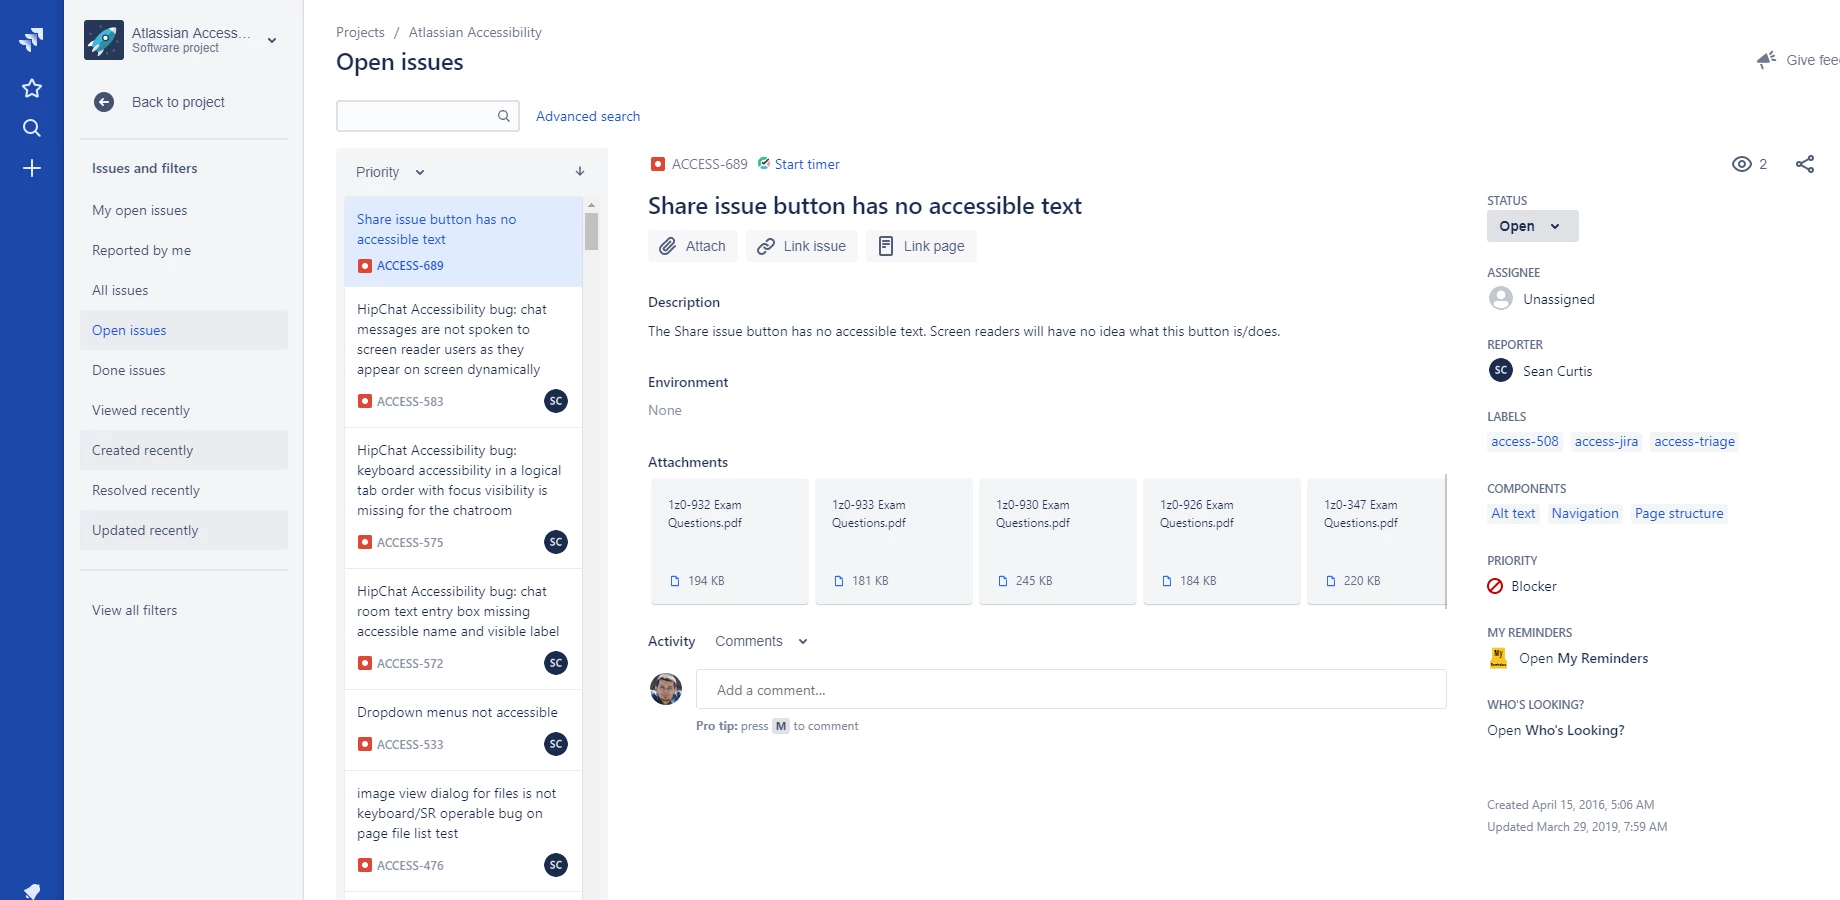
Task: Click the SC avatar on ACCESS-575 card
Action: click(556, 542)
